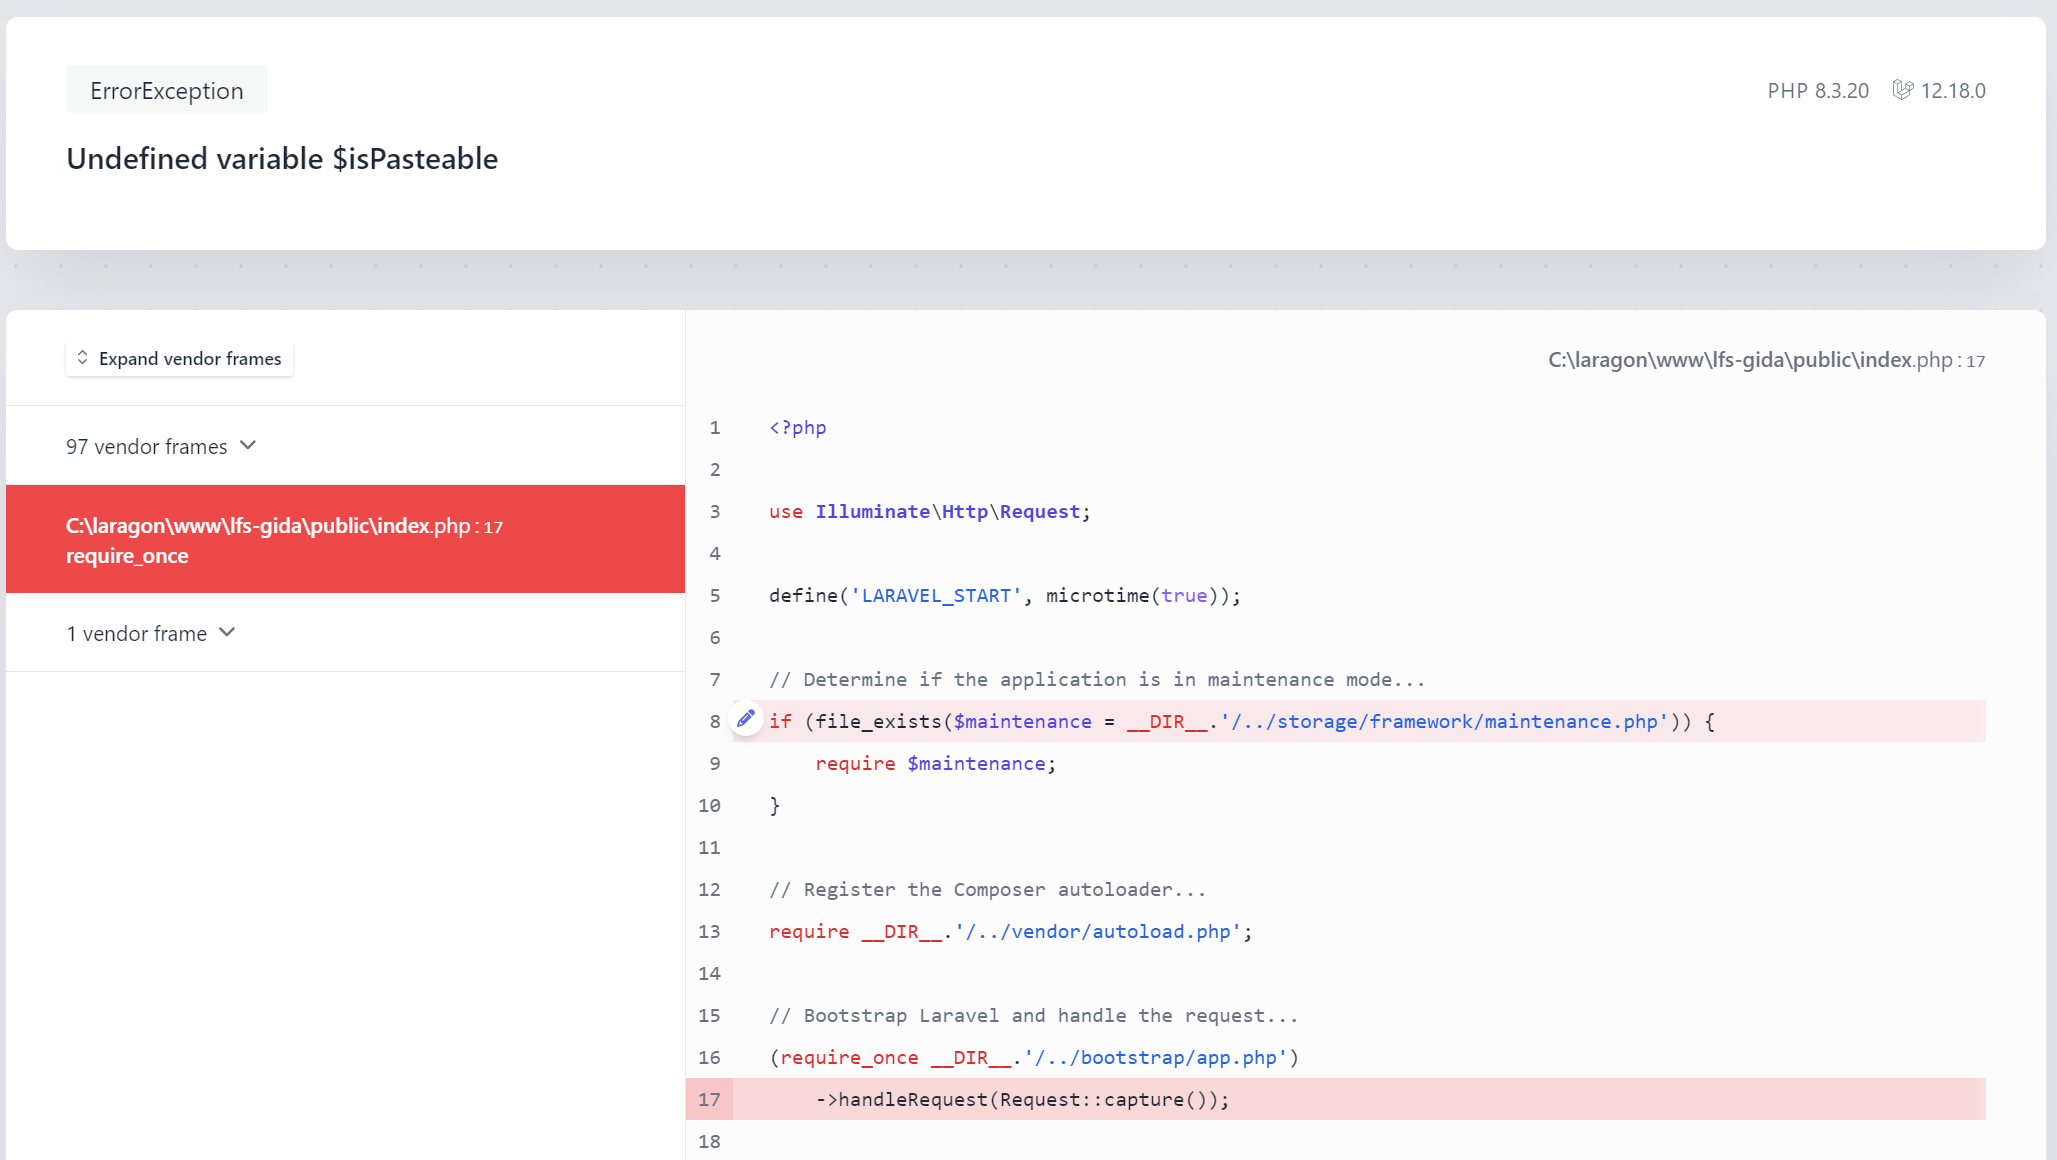Click the chevron next to 1 vendor frame

pyautogui.click(x=227, y=633)
